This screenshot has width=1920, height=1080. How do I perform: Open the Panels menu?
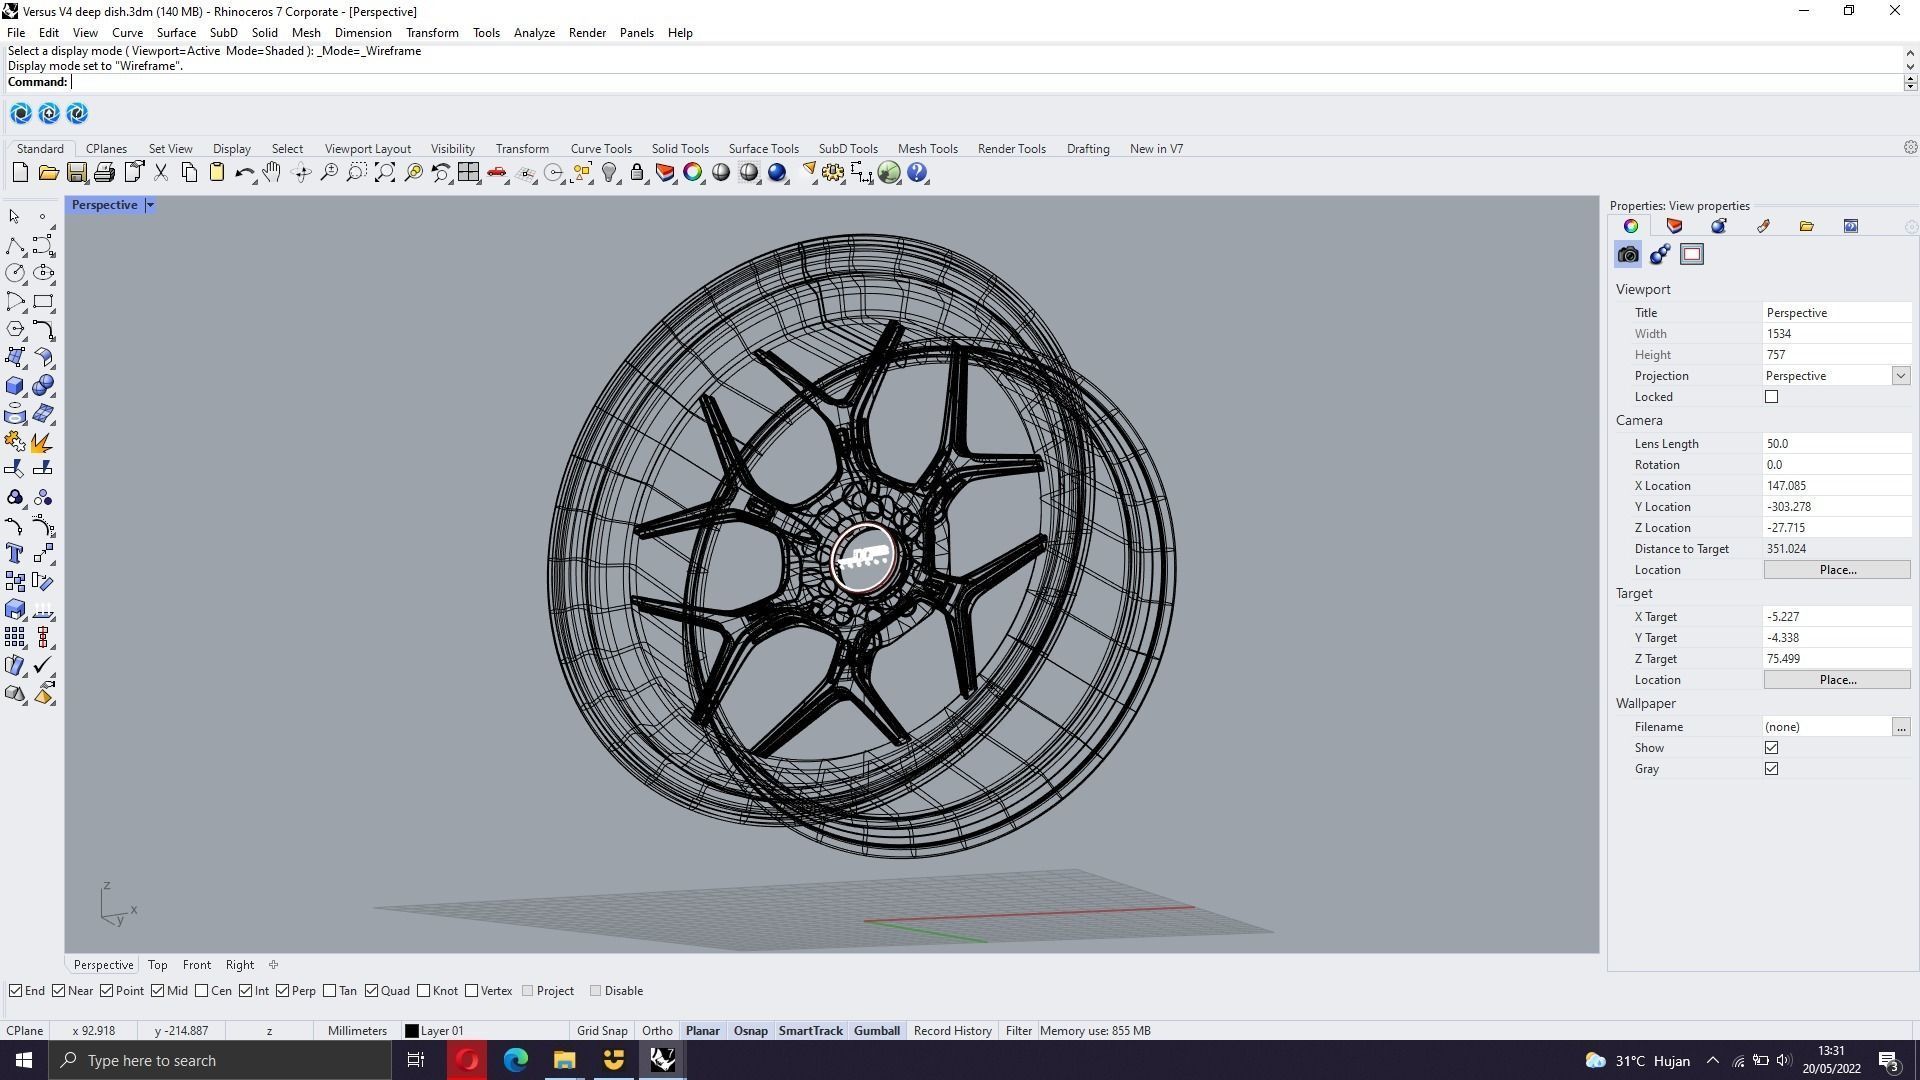pos(636,33)
